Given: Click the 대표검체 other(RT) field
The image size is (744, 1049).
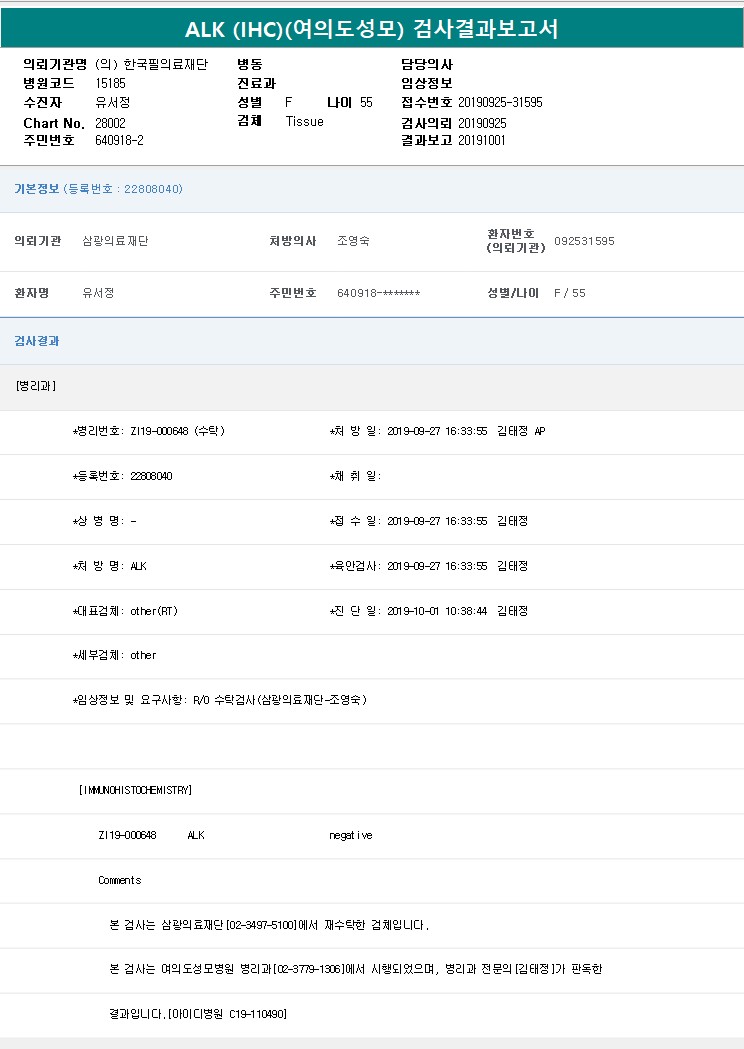Looking at the screenshot, I should 125,611.
